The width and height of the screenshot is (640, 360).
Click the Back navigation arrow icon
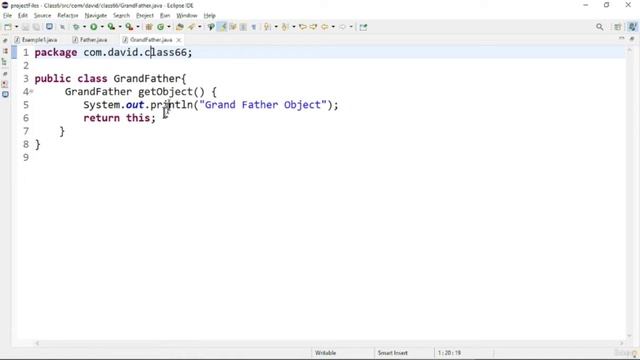click(x=325, y=27)
